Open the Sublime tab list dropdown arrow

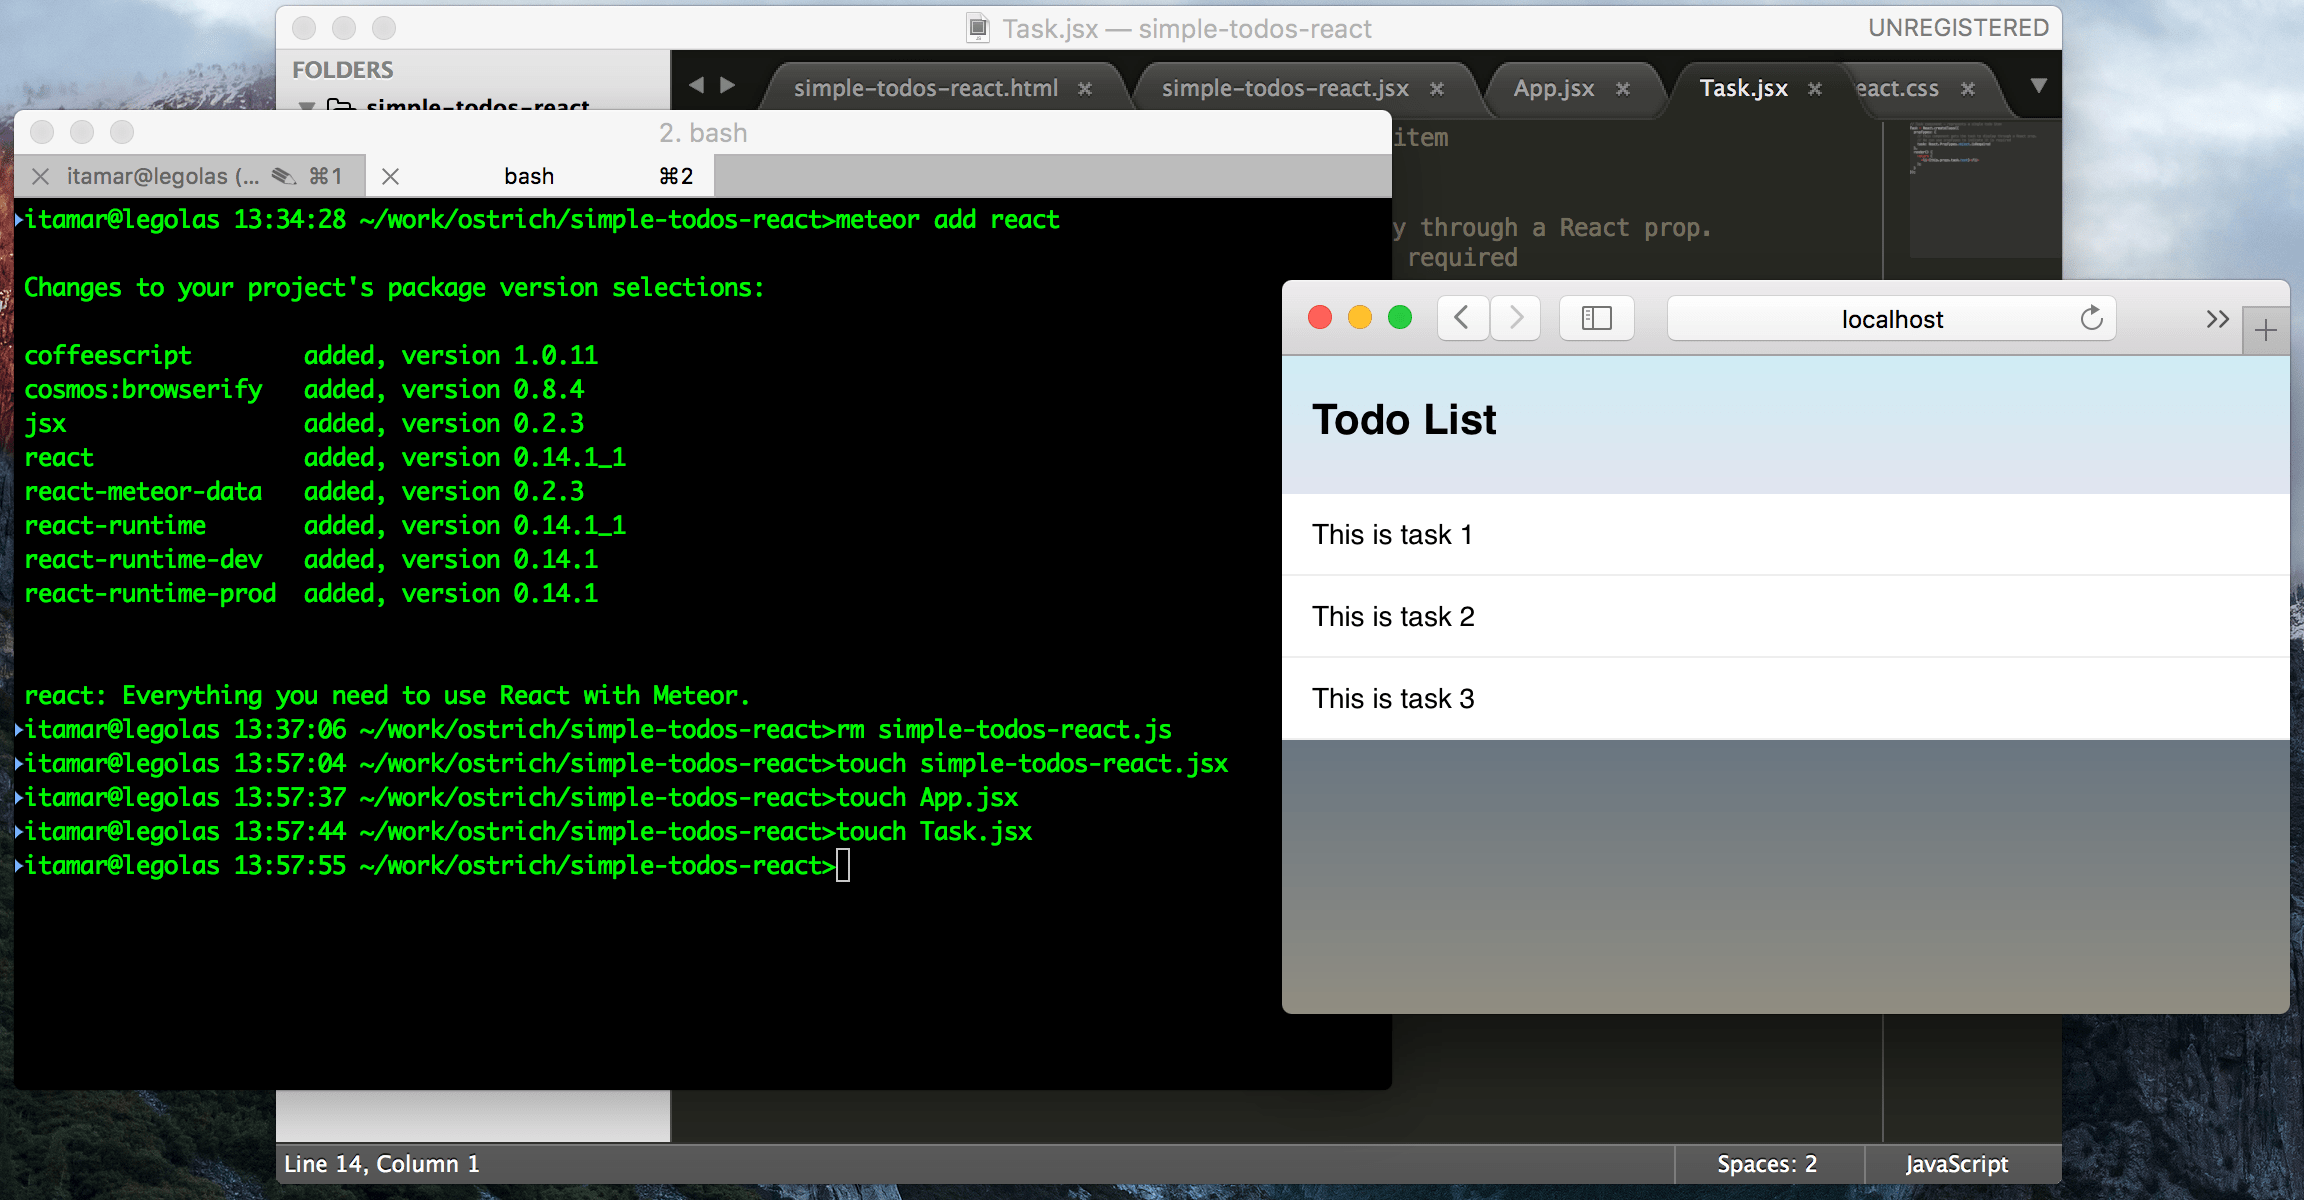point(2038,86)
